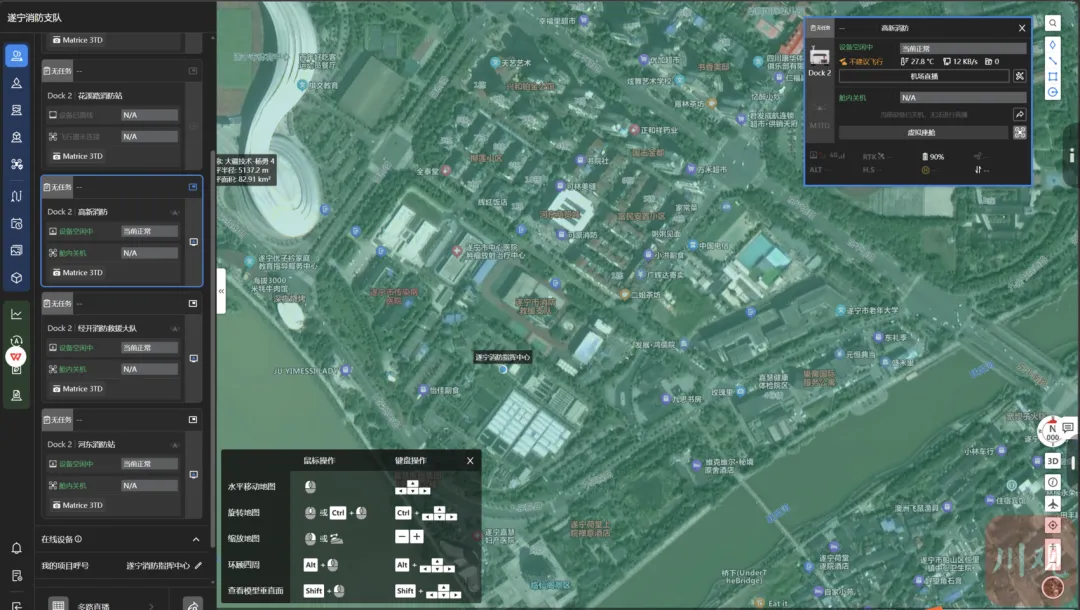Click the locate target crosshair icon

click(x=1052, y=525)
